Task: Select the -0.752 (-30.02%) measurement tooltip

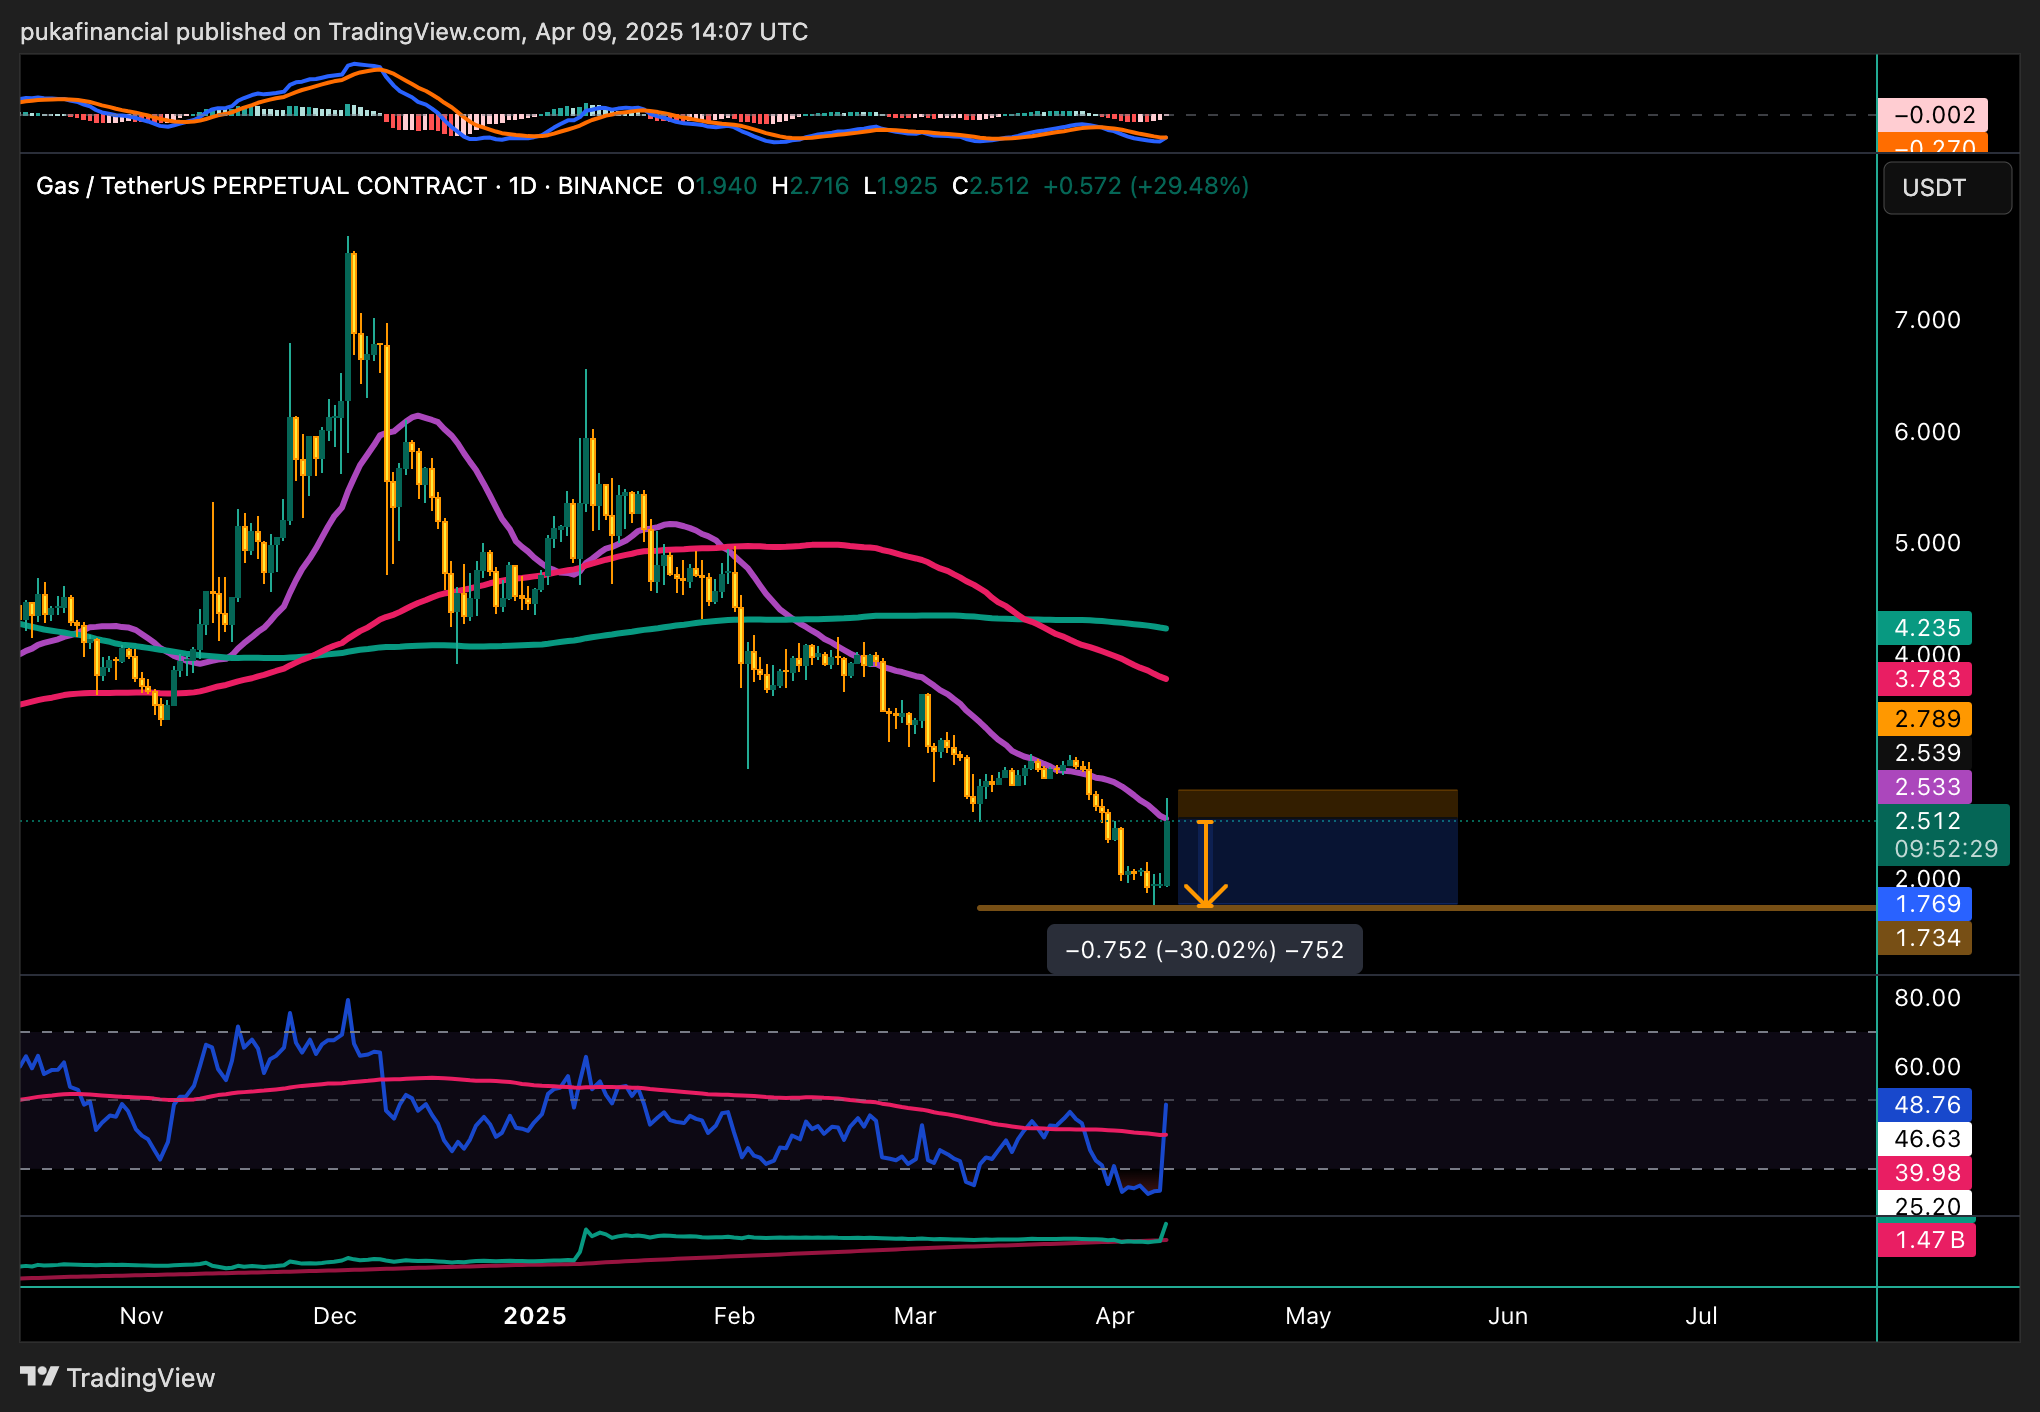Action: click(x=1204, y=950)
